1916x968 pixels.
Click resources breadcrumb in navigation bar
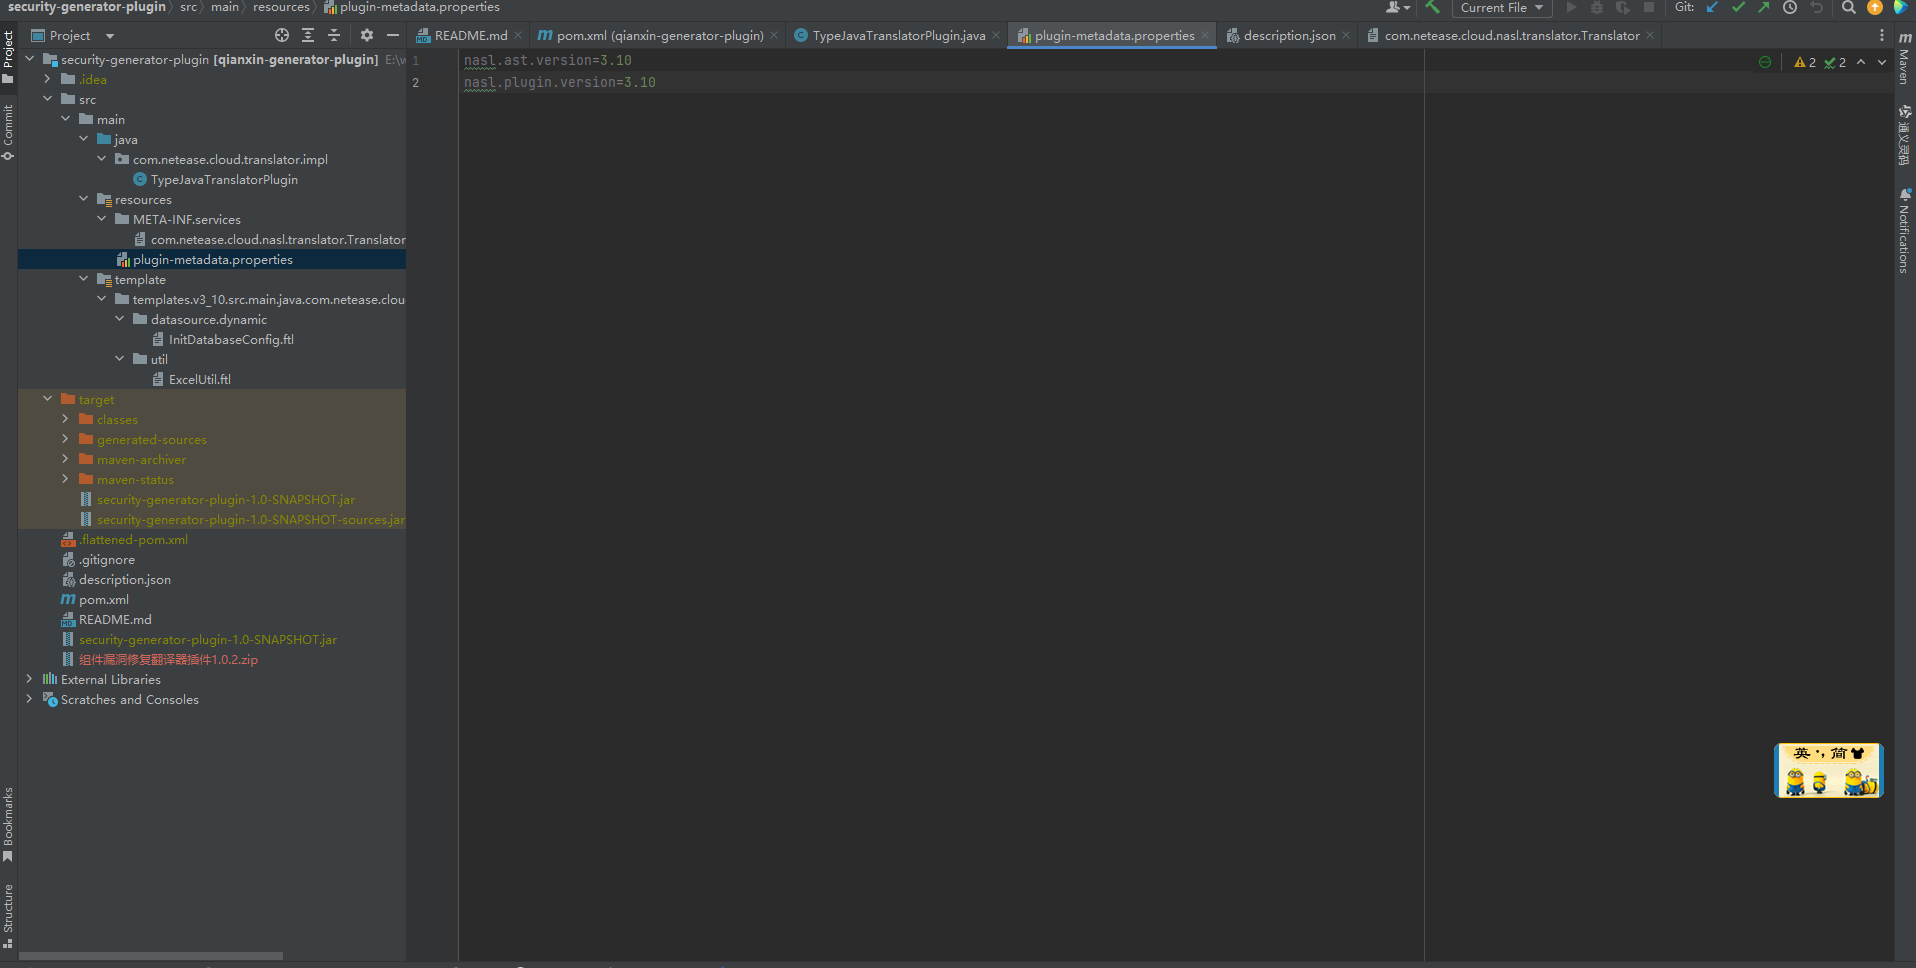281,7
